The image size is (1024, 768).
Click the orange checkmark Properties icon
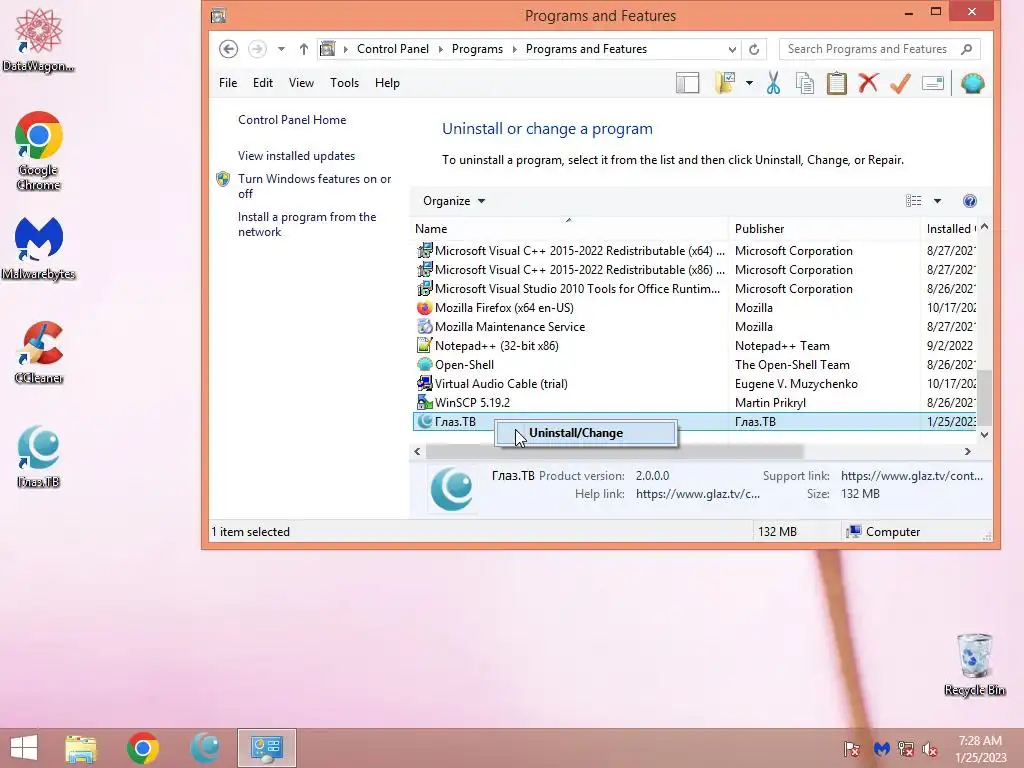[900, 83]
